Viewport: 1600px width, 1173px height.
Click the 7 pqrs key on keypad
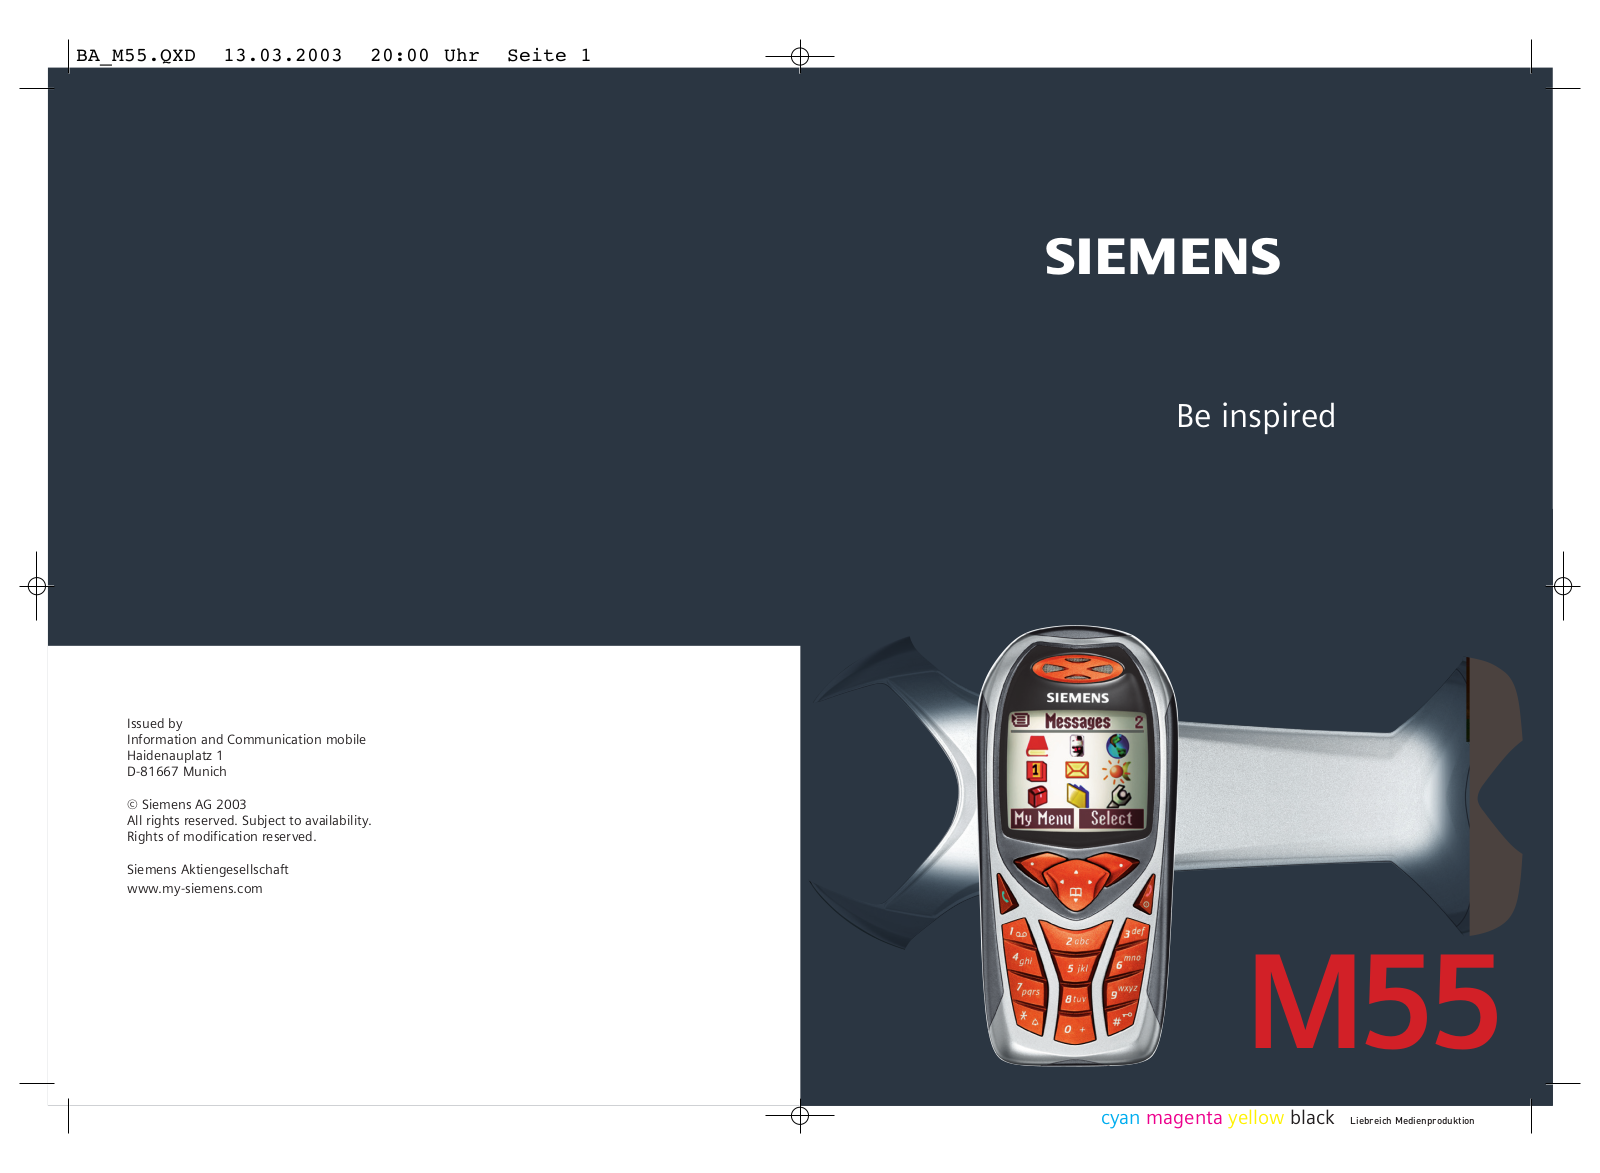click(x=1028, y=988)
